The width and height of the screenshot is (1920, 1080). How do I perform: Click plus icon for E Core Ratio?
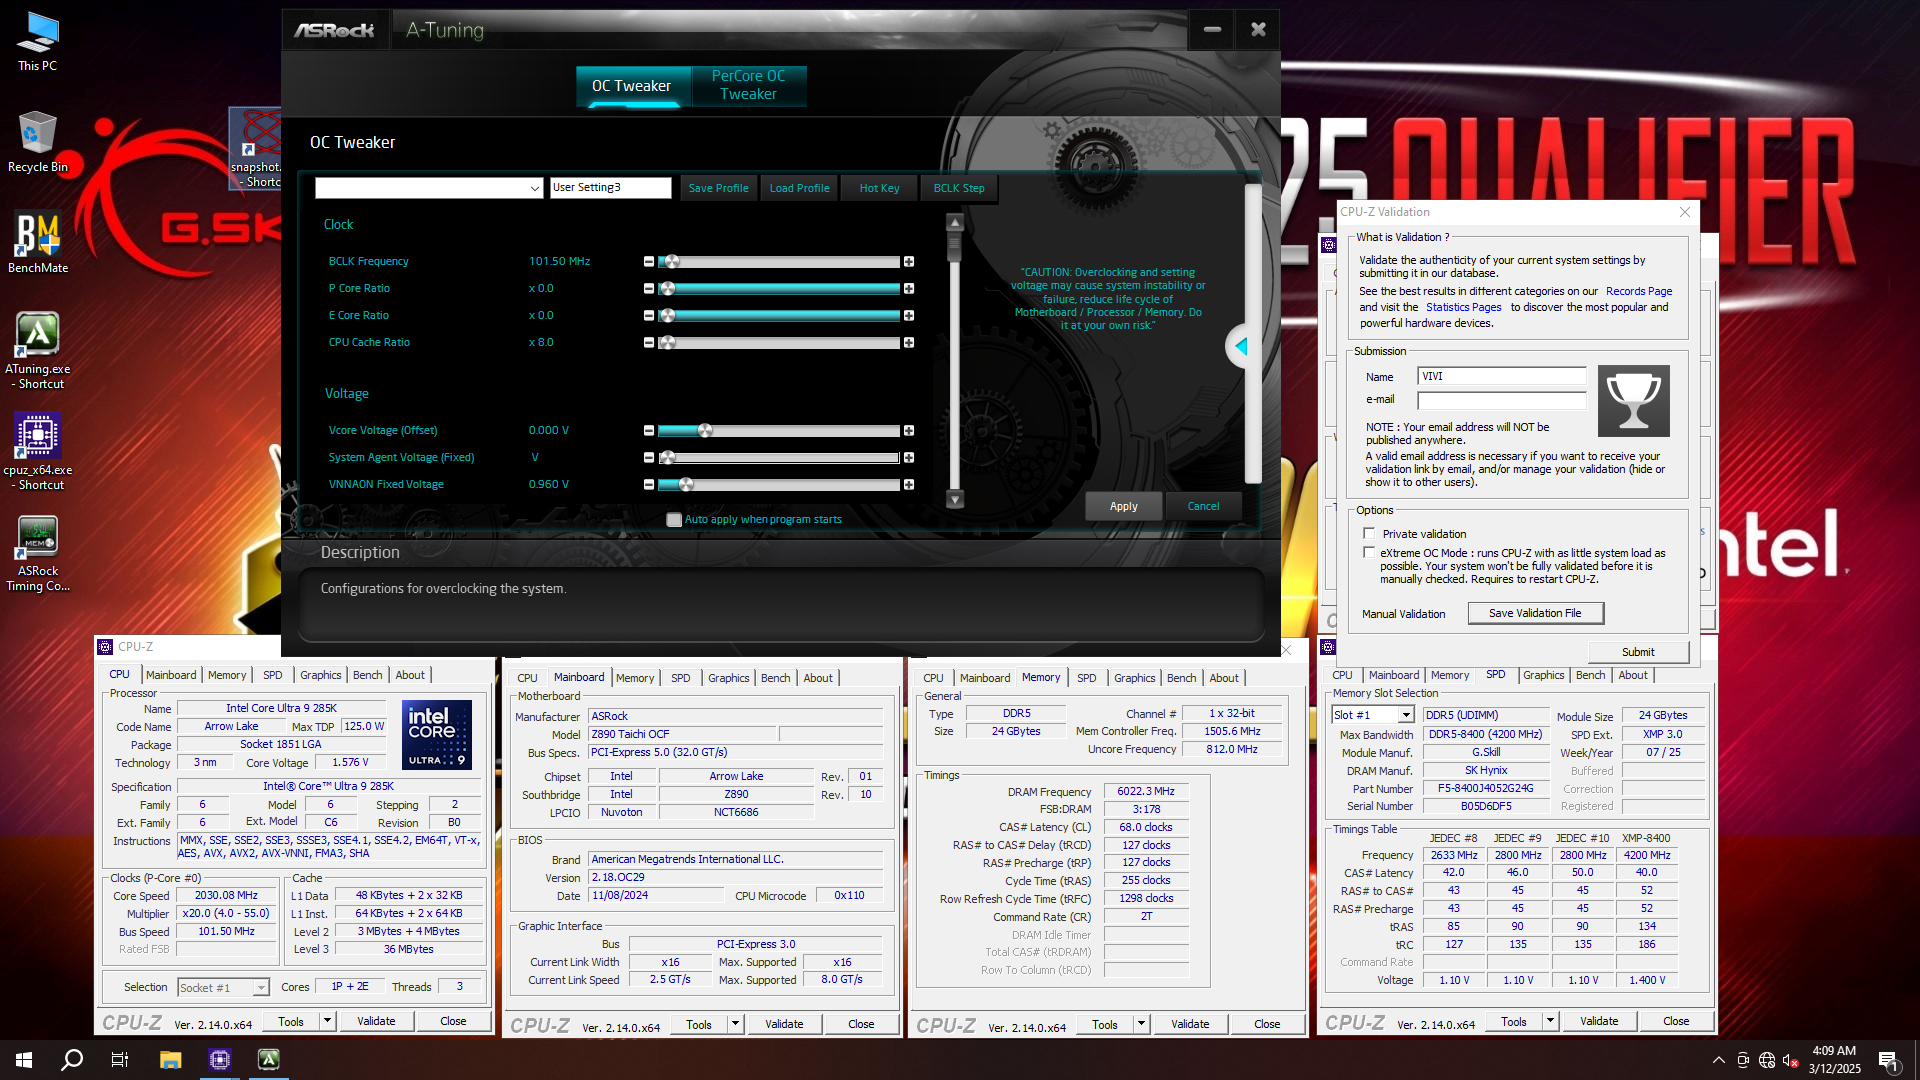point(909,316)
